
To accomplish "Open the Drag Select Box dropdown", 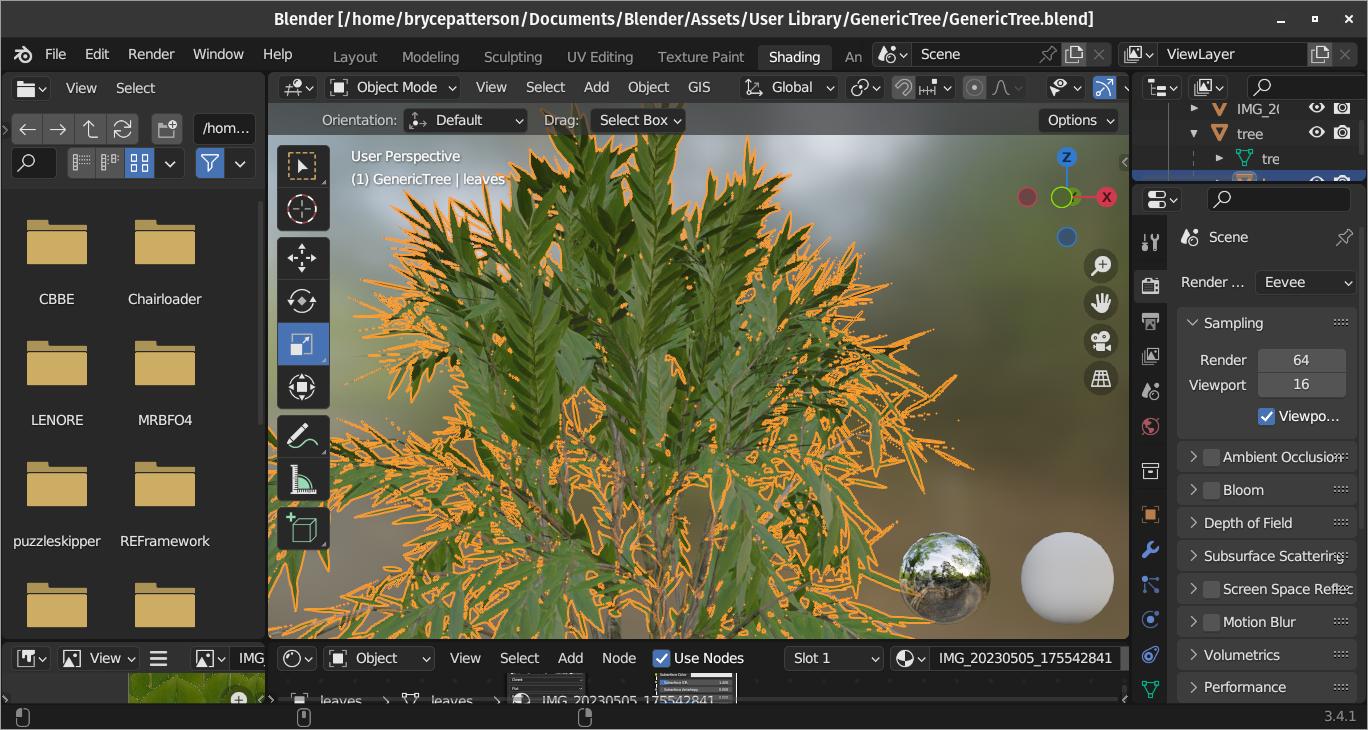I will pos(638,120).
